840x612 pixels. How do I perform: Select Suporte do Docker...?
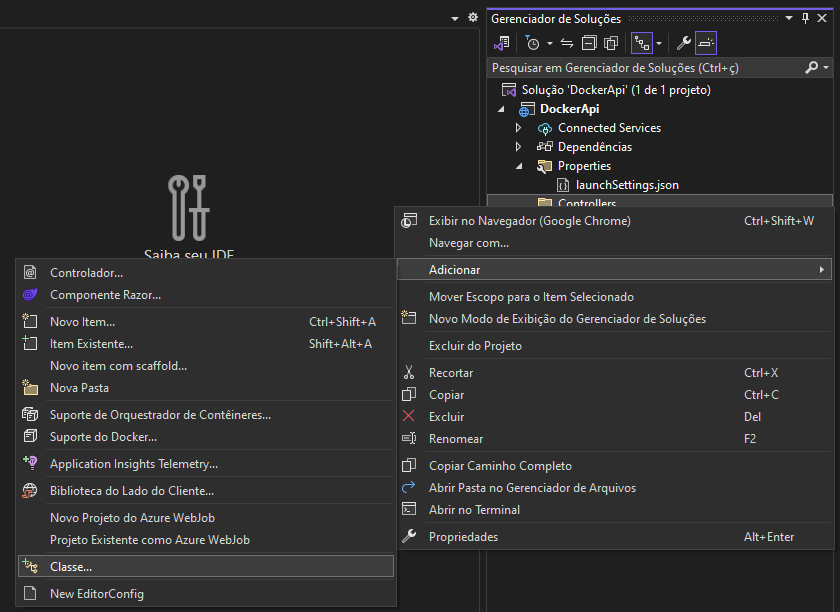(x=206, y=437)
